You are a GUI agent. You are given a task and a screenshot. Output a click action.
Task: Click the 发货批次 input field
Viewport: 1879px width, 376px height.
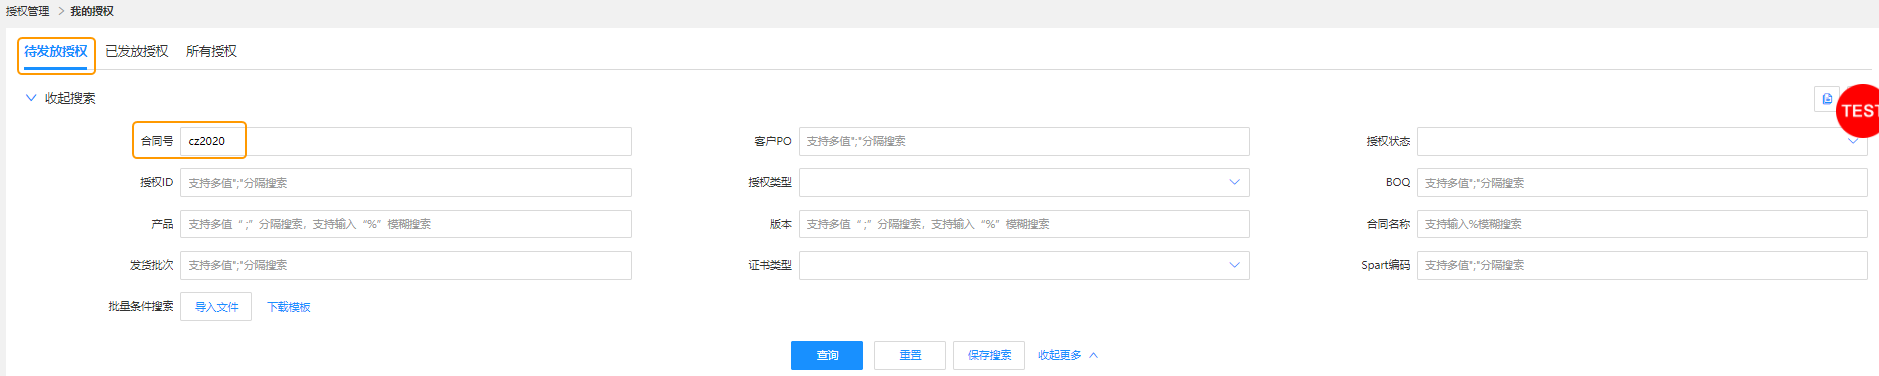406,265
